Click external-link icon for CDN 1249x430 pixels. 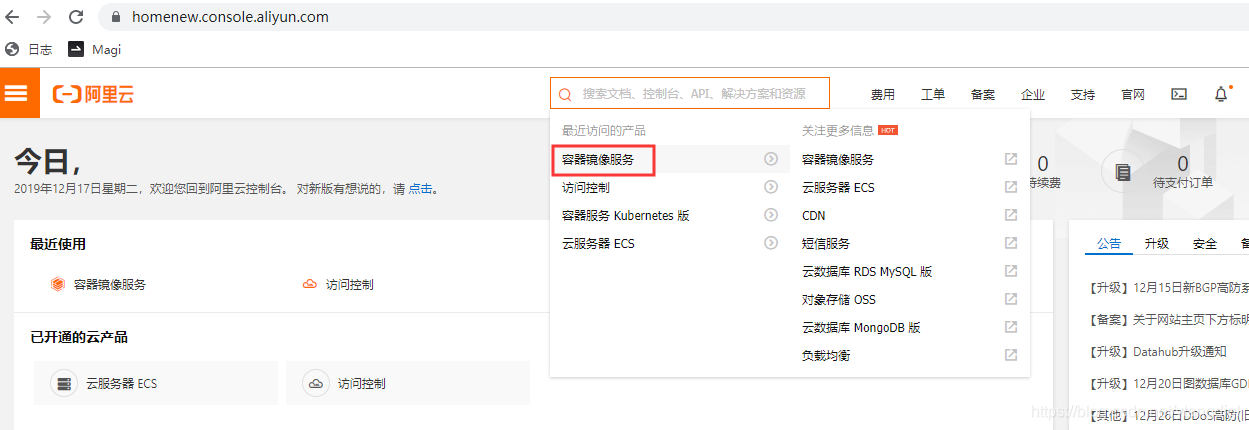(x=1011, y=215)
